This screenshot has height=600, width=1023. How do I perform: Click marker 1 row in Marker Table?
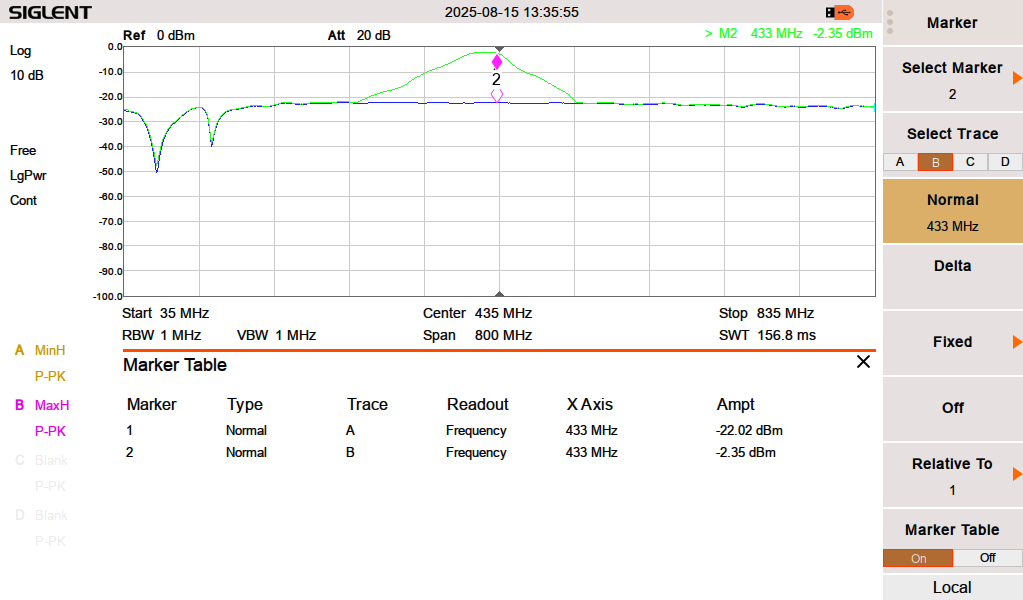click(499, 430)
